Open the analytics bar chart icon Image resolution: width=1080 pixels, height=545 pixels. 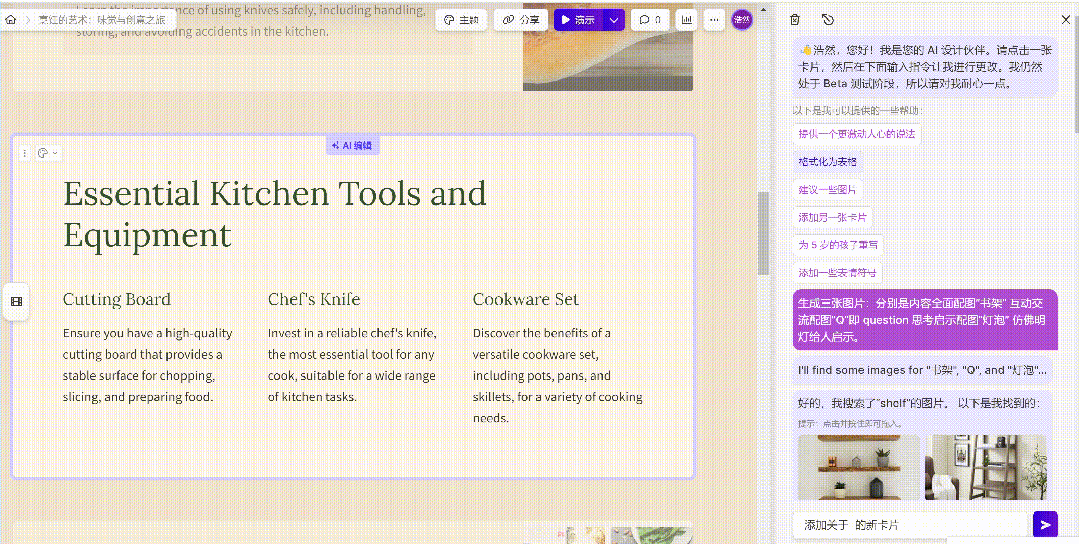(x=687, y=19)
